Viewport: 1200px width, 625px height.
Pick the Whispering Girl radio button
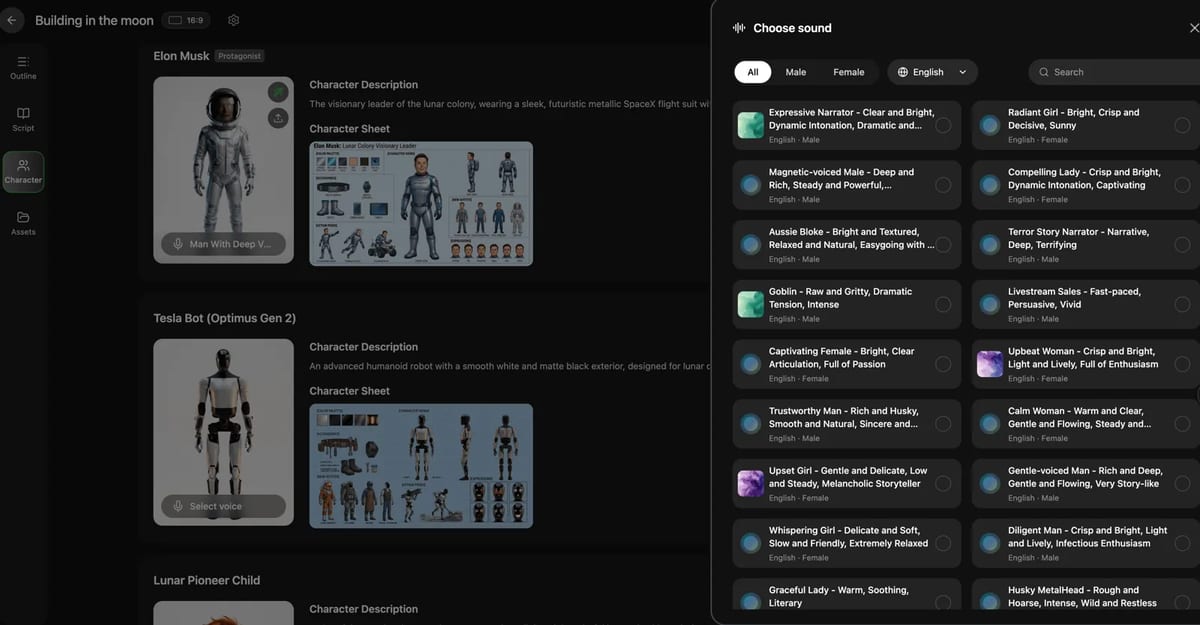click(943, 543)
